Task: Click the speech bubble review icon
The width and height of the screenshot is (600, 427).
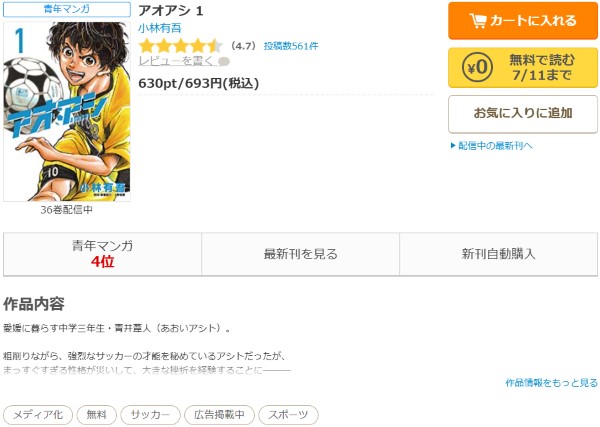Action: coord(224,62)
